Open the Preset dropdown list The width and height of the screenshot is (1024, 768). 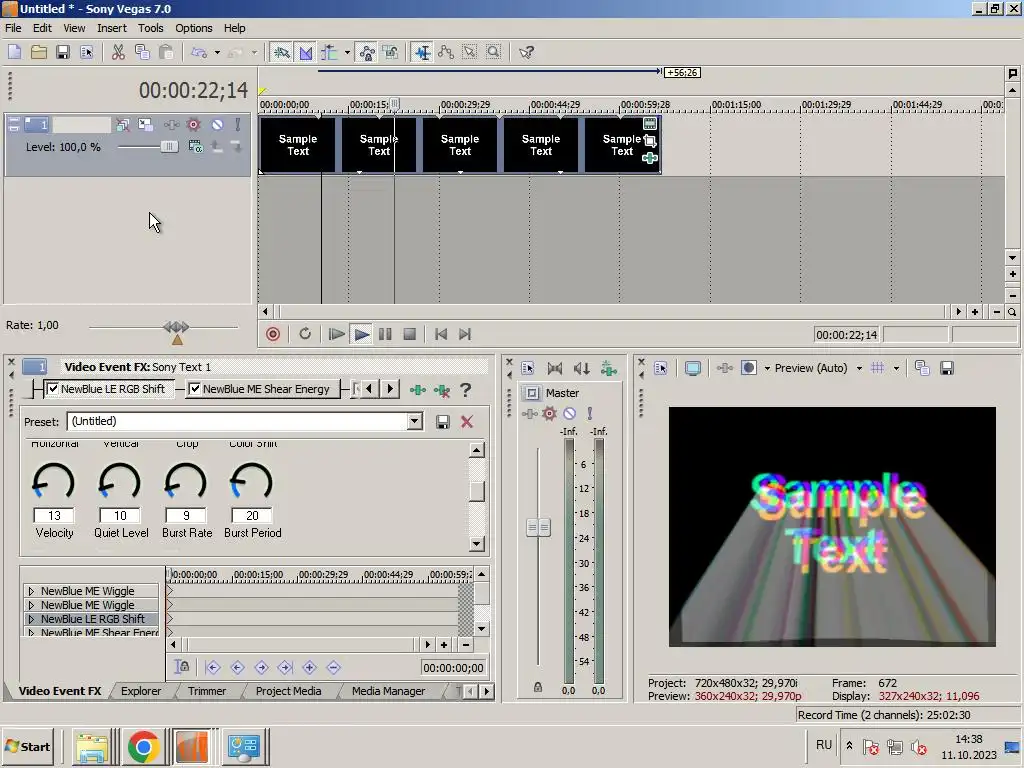[415, 421]
